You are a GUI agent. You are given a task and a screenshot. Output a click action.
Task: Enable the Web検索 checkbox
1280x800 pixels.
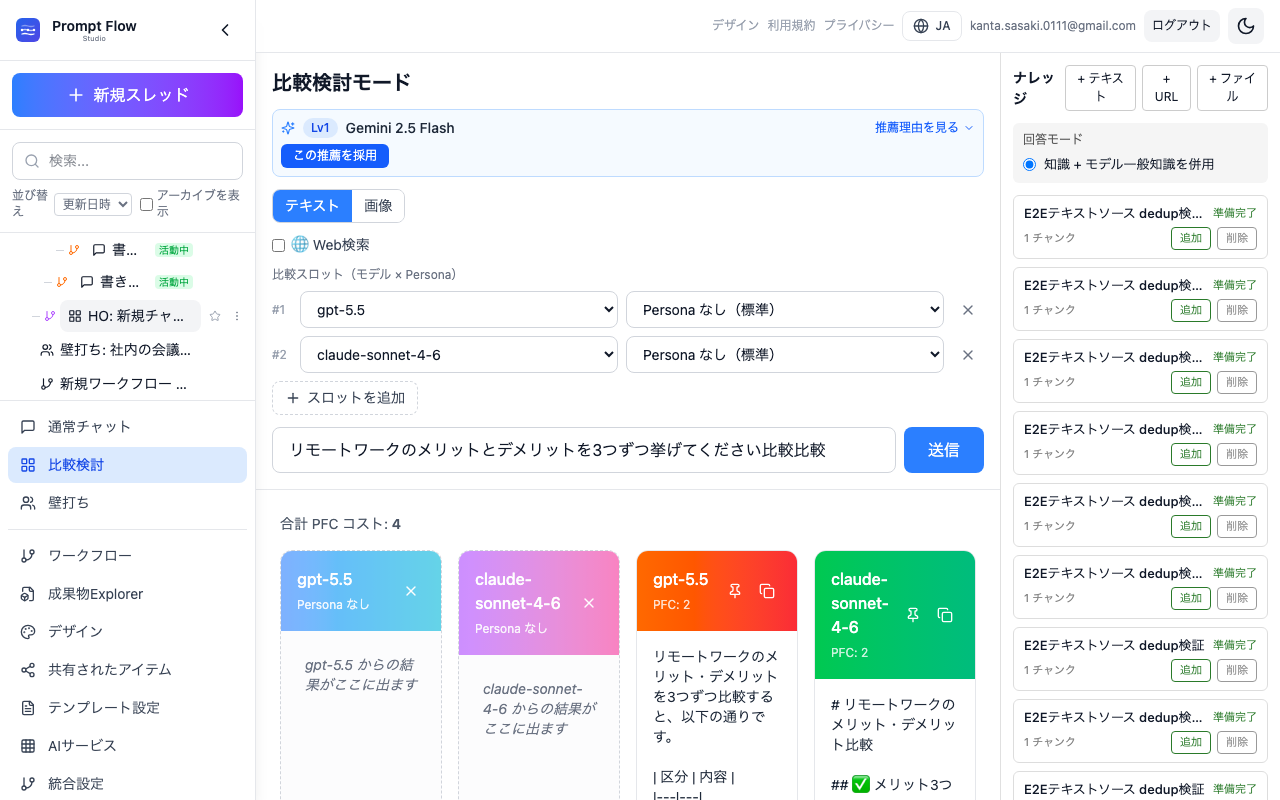(x=279, y=245)
